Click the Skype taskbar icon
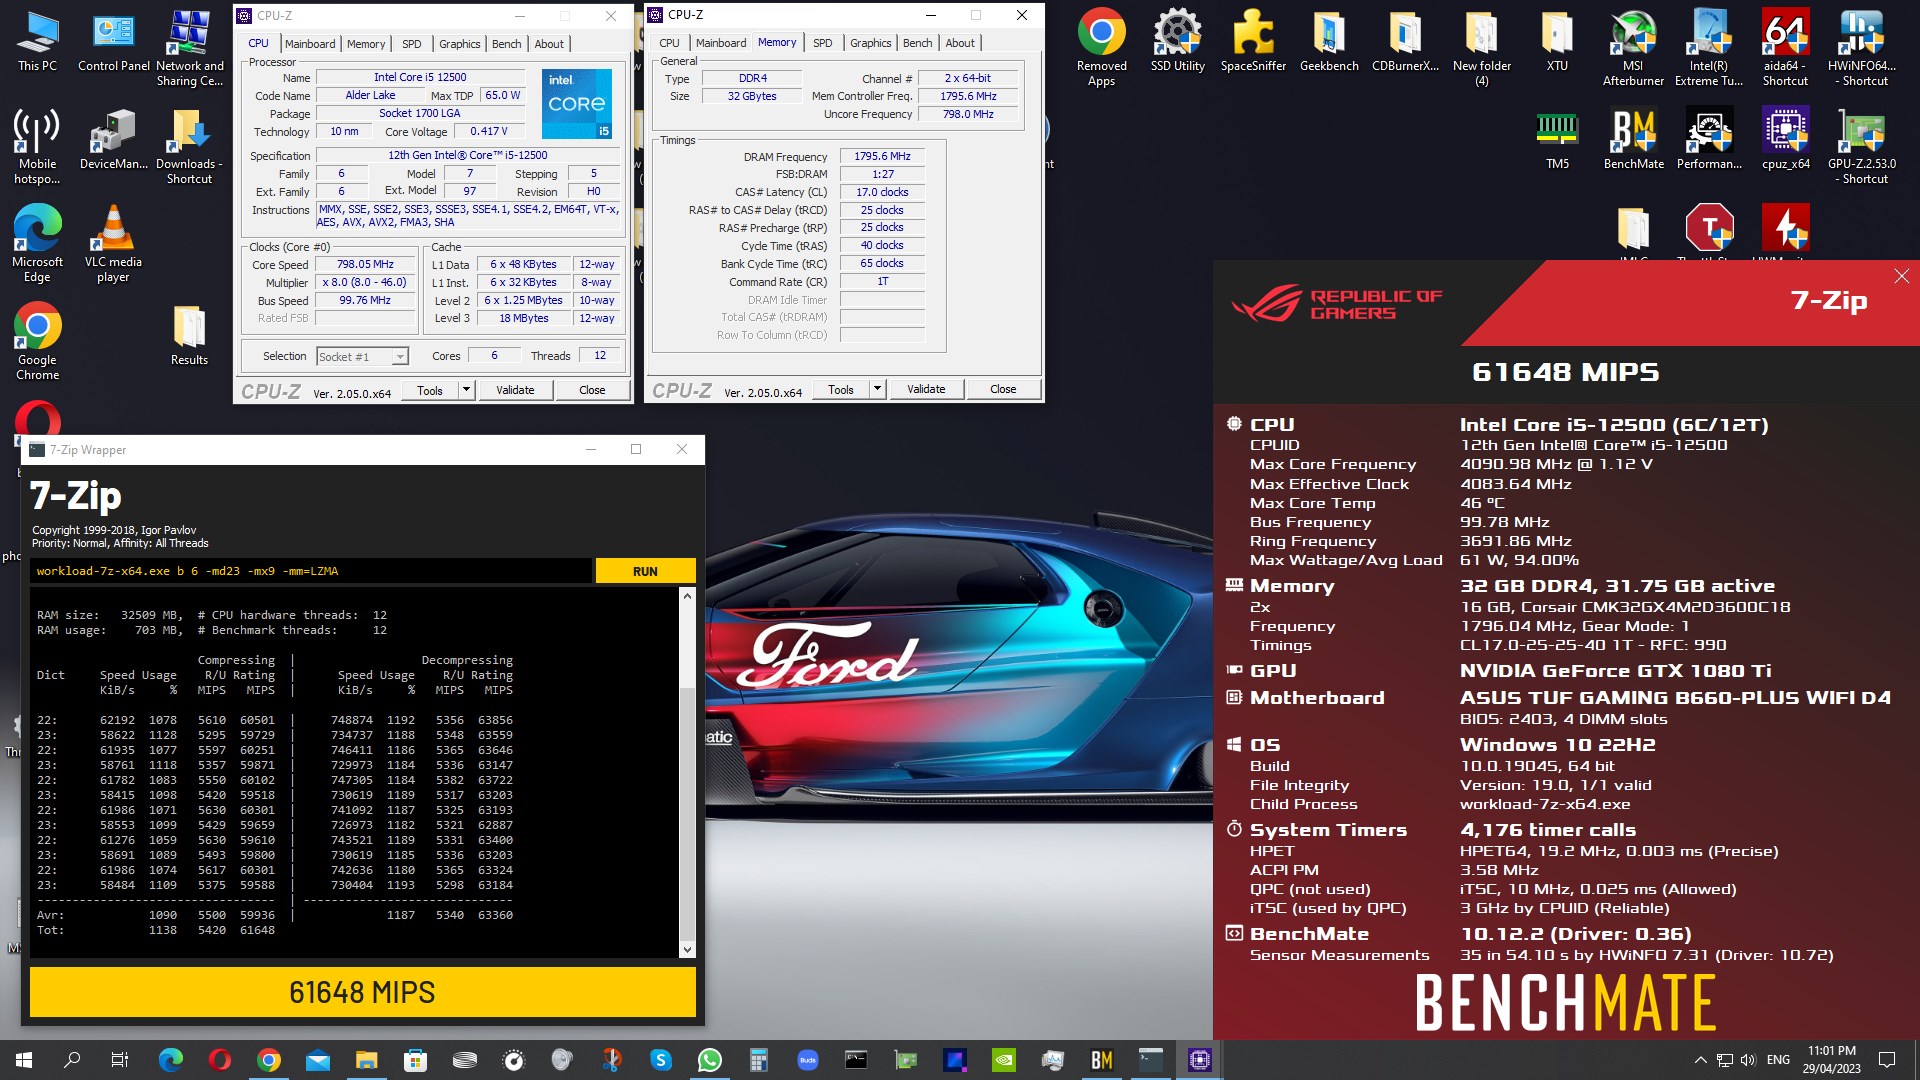 pos(661,1060)
